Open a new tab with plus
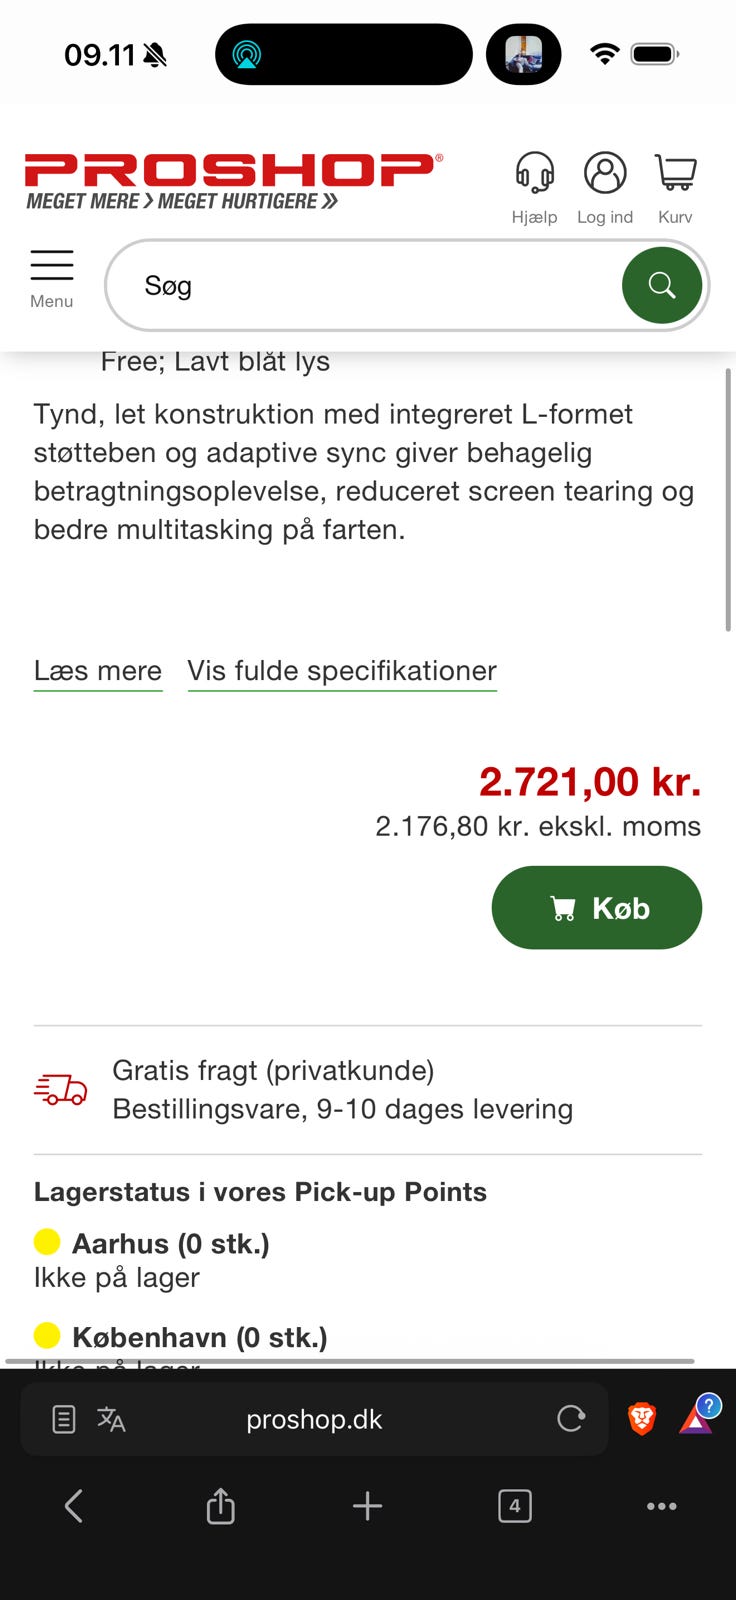736x1600 pixels. tap(367, 1506)
